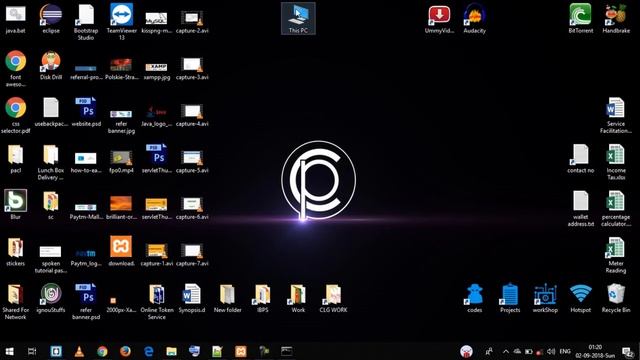
Task: Select the wallet address.txt file
Action: (x=580, y=209)
